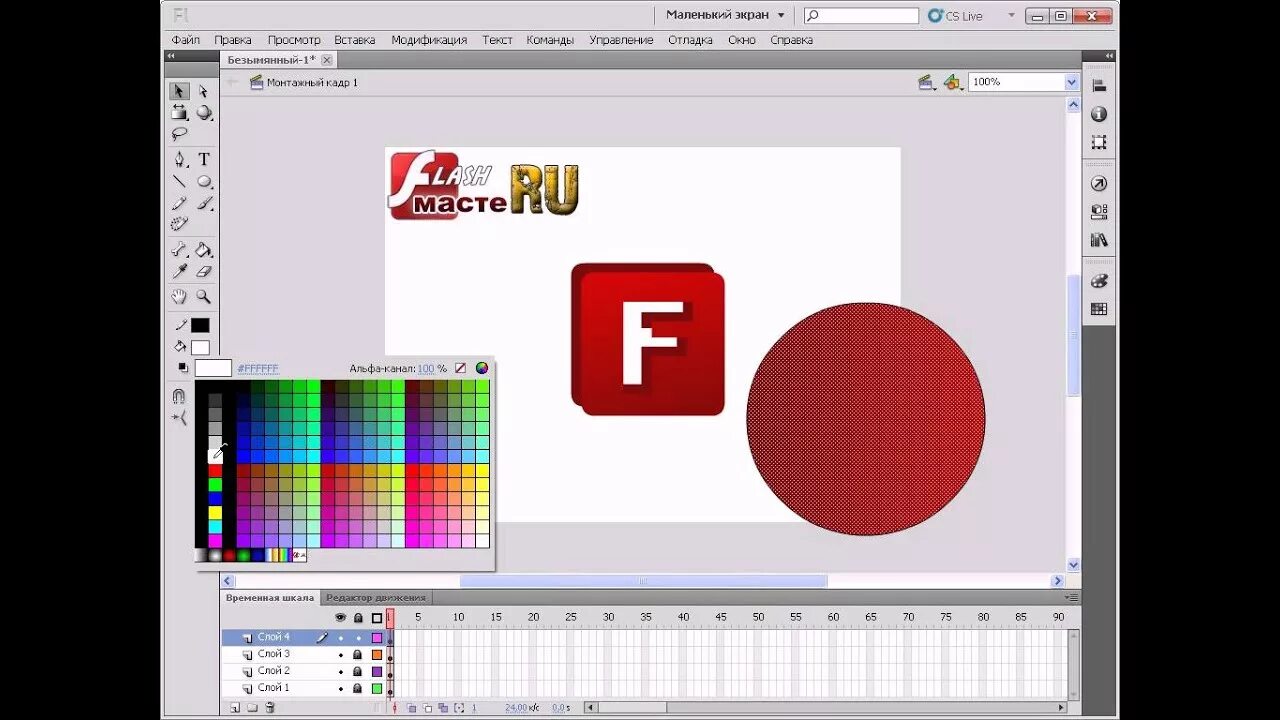Image resolution: width=1280 pixels, height=720 pixels.
Task: Toggle visibility dot for Слой 2
Action: click(340, 672)
